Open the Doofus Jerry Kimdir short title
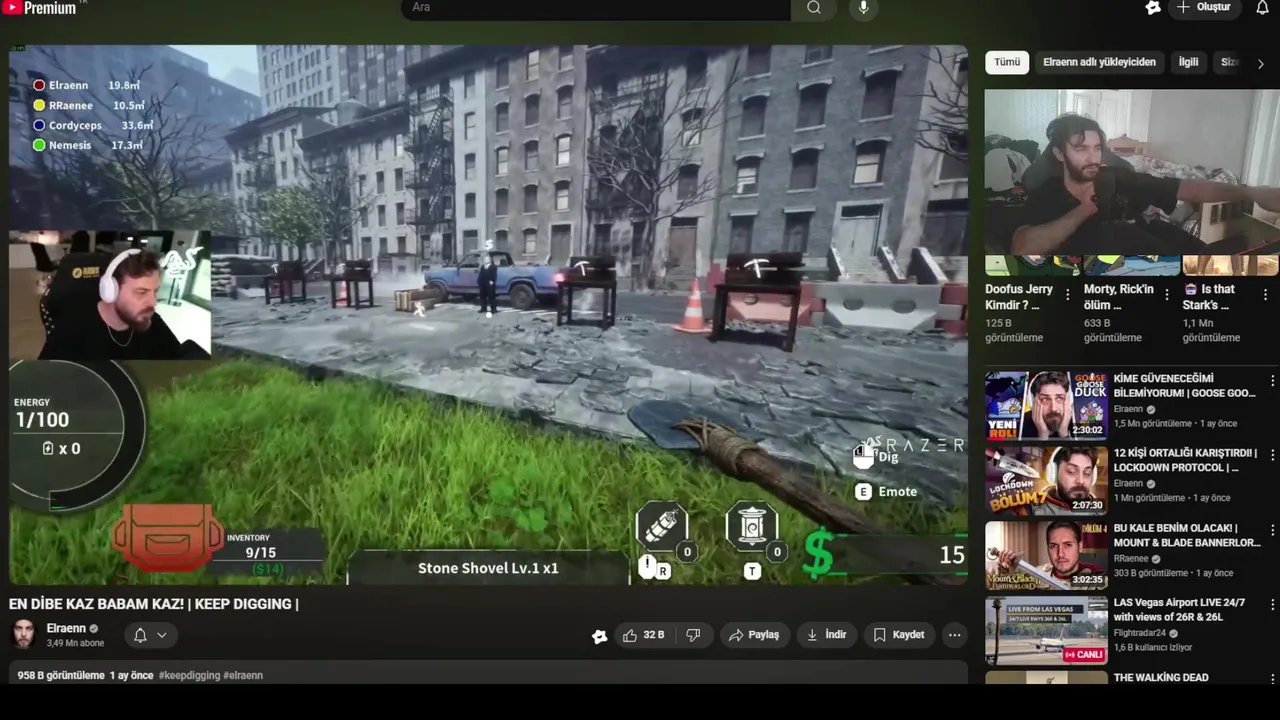The image size is (1280, 720). coord(1019,297)
